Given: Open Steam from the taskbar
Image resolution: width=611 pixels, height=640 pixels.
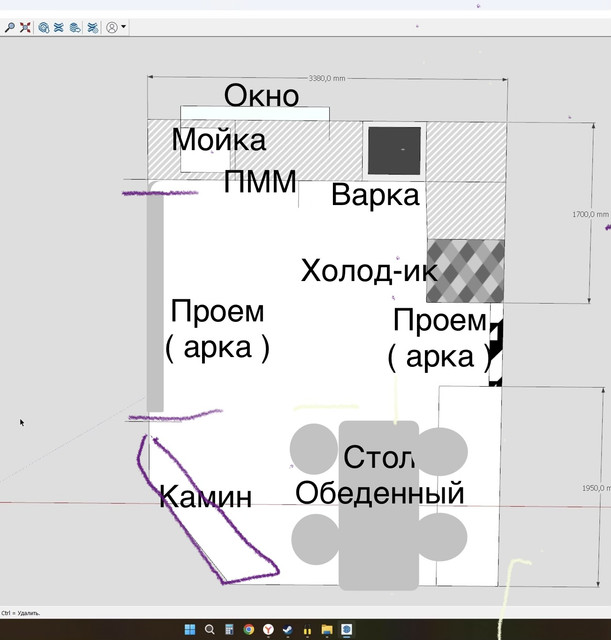Looking at the screenshot, I should coord(288,629).
